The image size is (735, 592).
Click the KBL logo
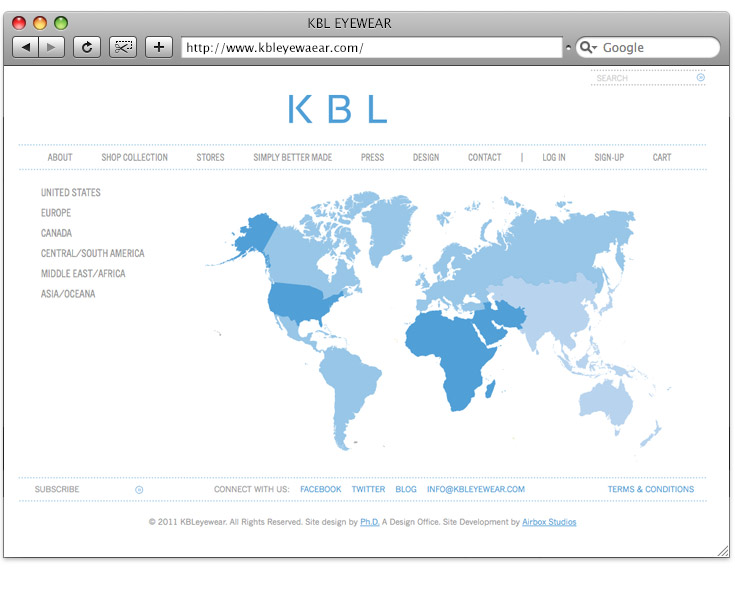tap(337, 109)
